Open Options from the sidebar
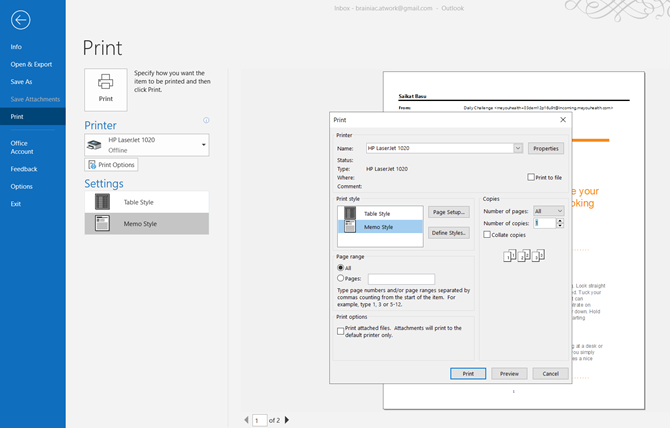 [x=21, y=187]
